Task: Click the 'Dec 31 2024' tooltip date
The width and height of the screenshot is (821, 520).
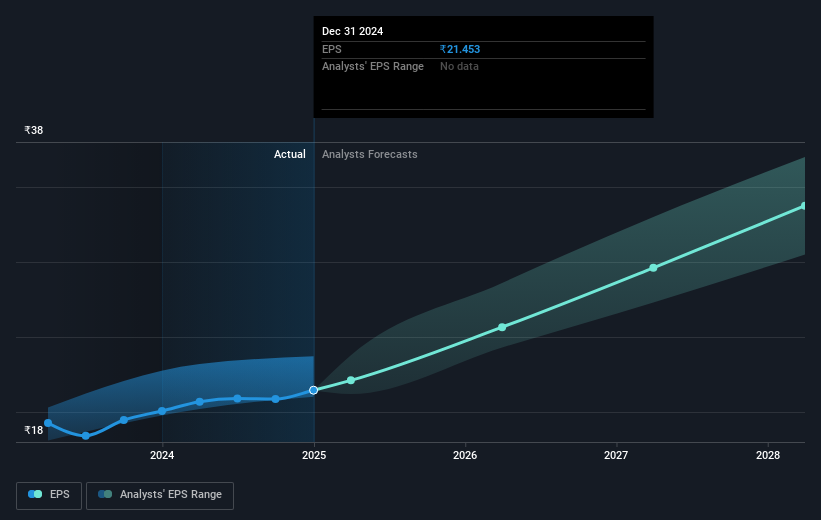Action: 352,31
